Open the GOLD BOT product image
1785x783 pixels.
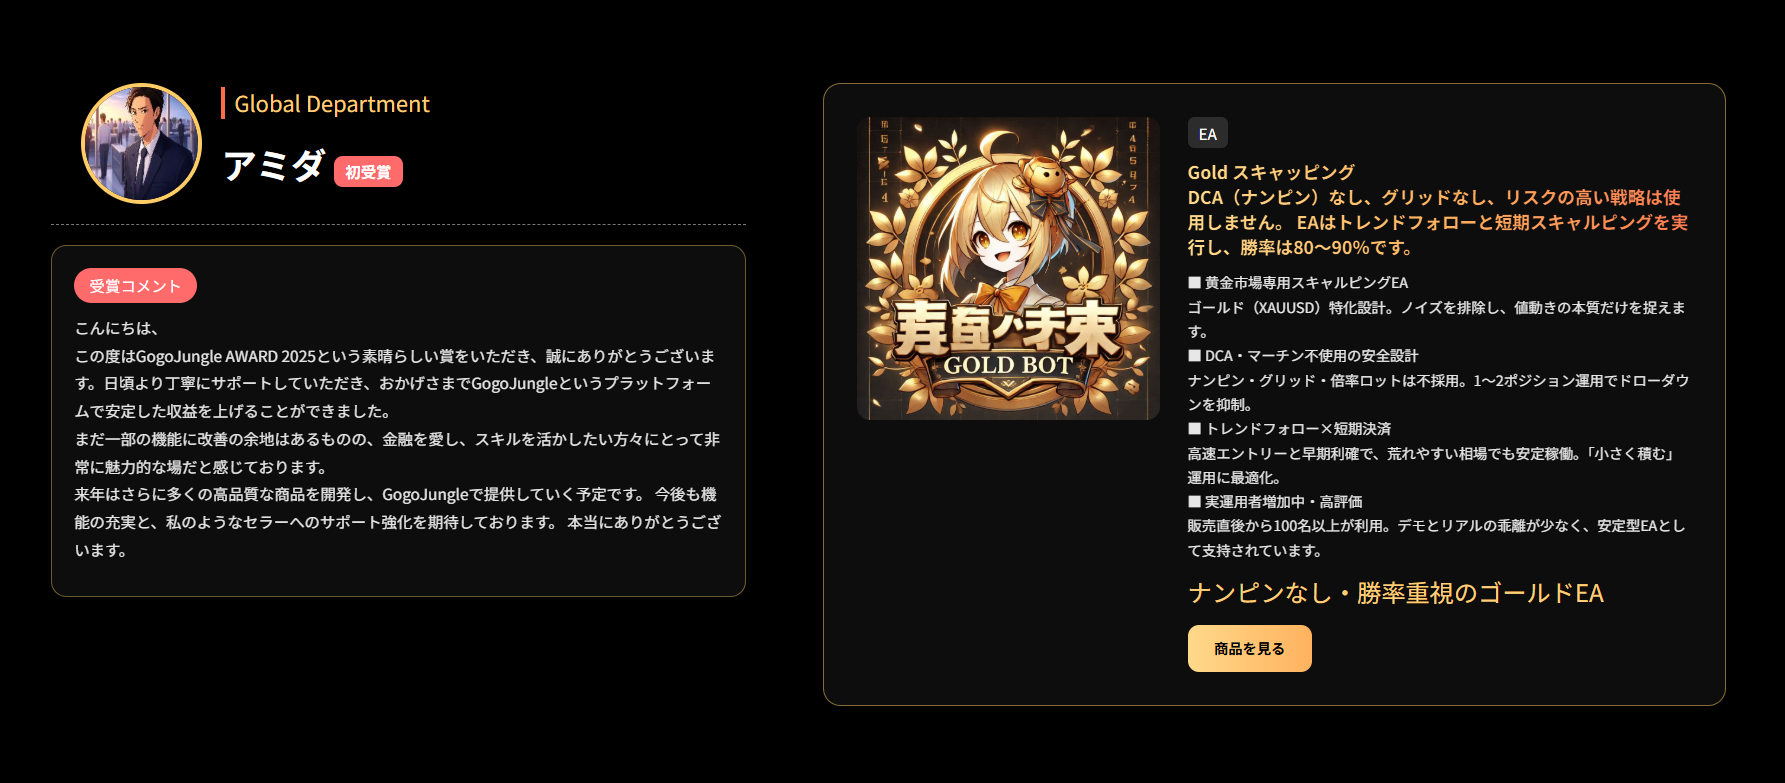pos(1008,268)
